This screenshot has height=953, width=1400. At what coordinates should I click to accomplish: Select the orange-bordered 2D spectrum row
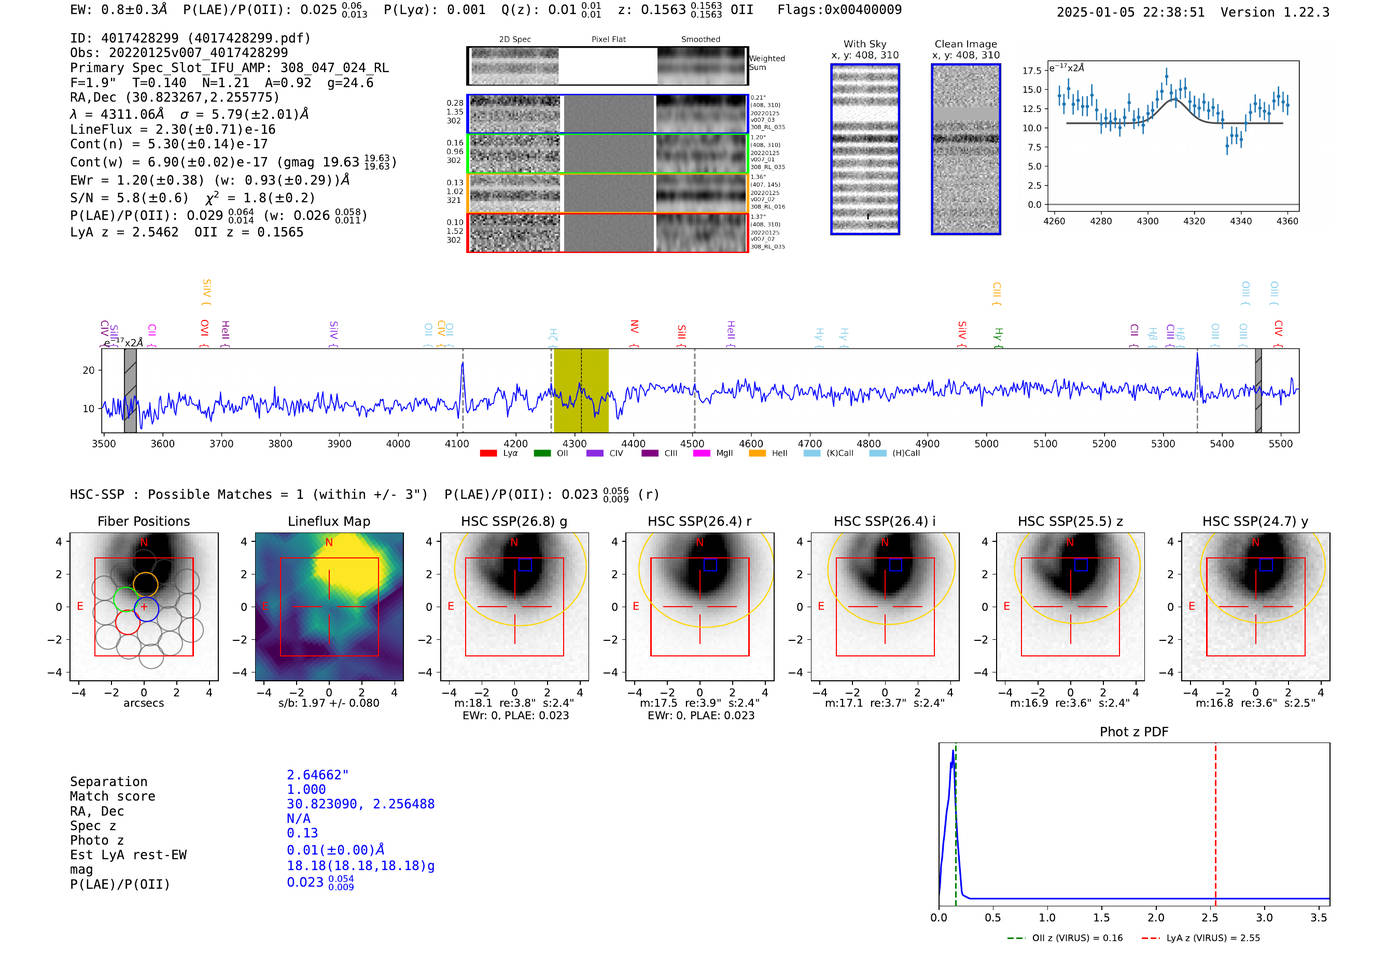coord(607,193)
